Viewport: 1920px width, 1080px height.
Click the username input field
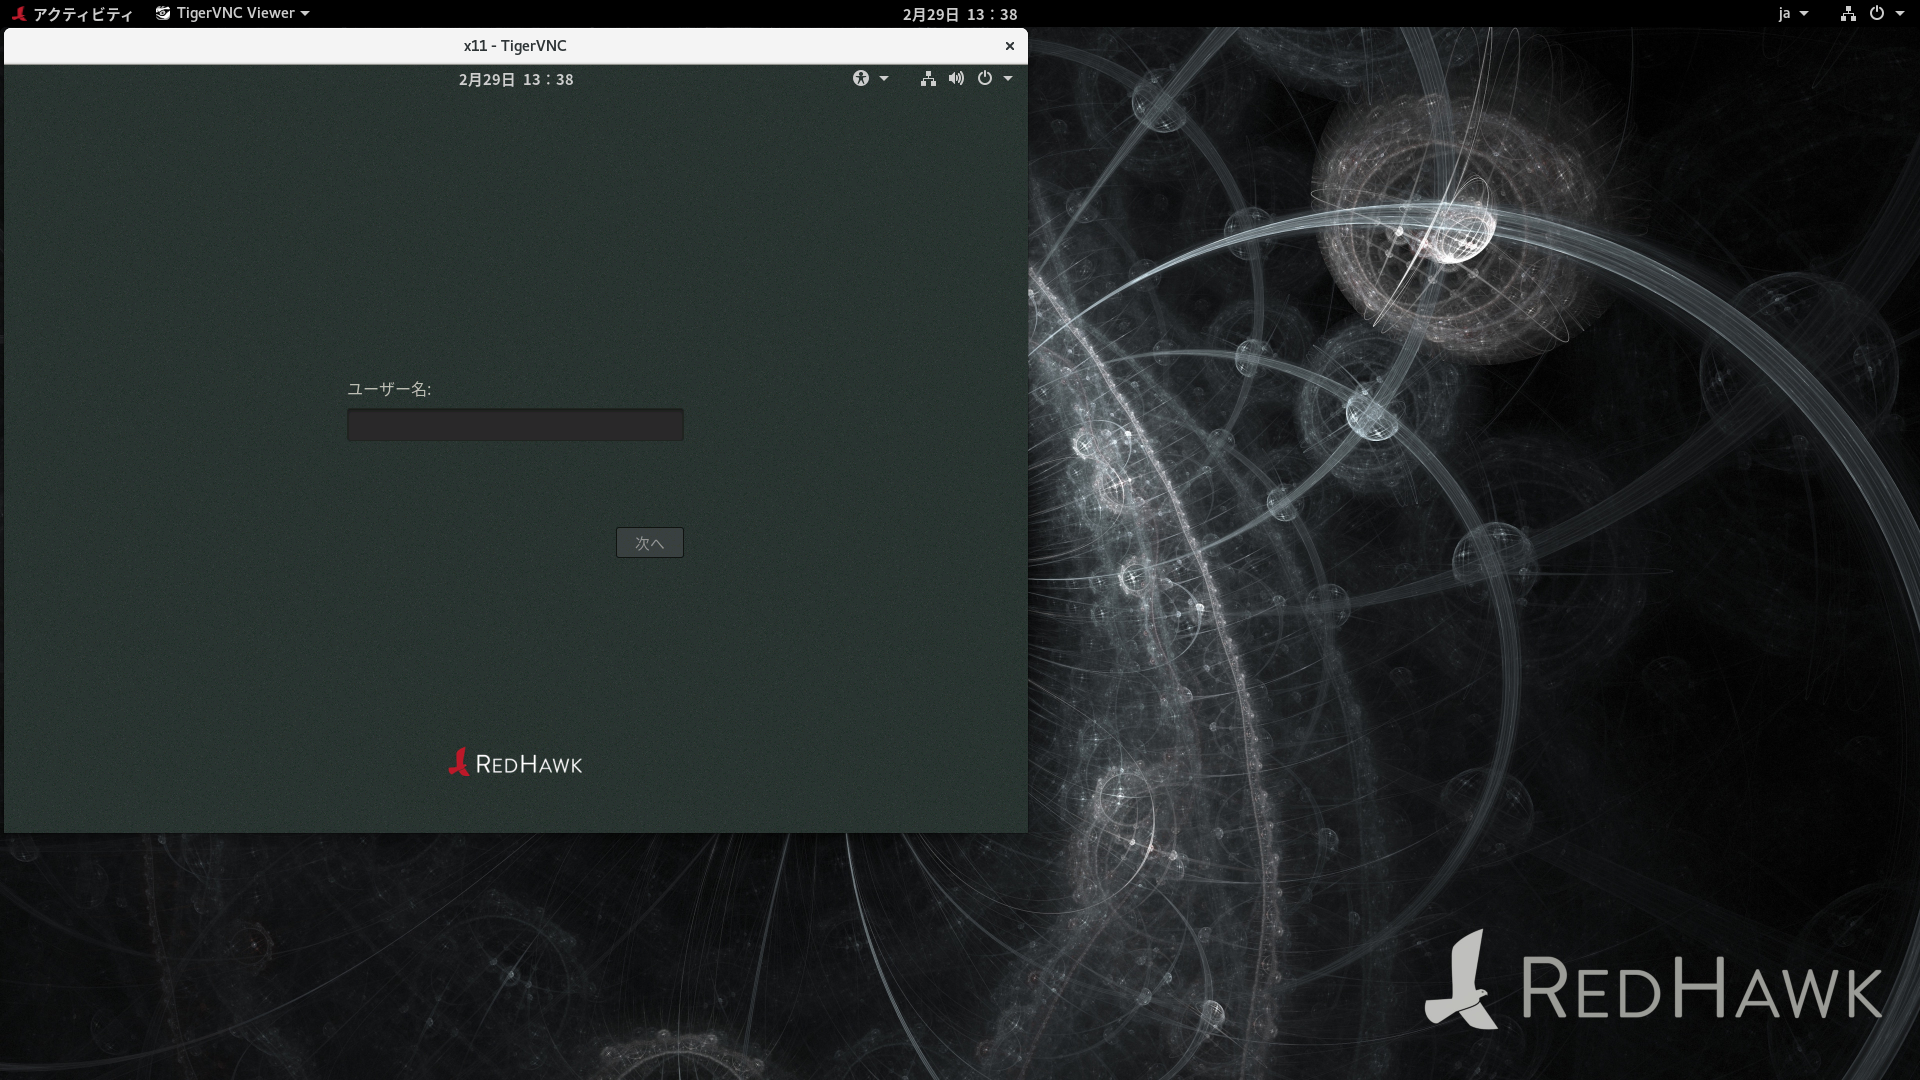tap(515, 424)
